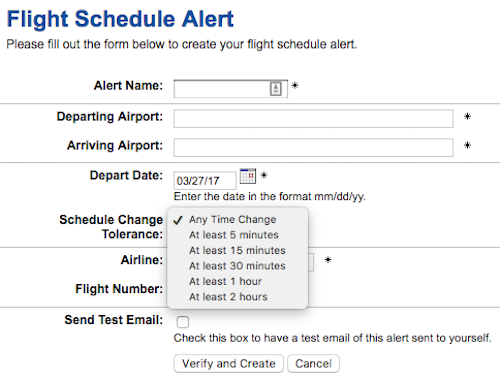Image resolution: width=500 pixels, height=381 pixels.
Task: Click required asterisk beside Departing Airport
Action: 467,116
